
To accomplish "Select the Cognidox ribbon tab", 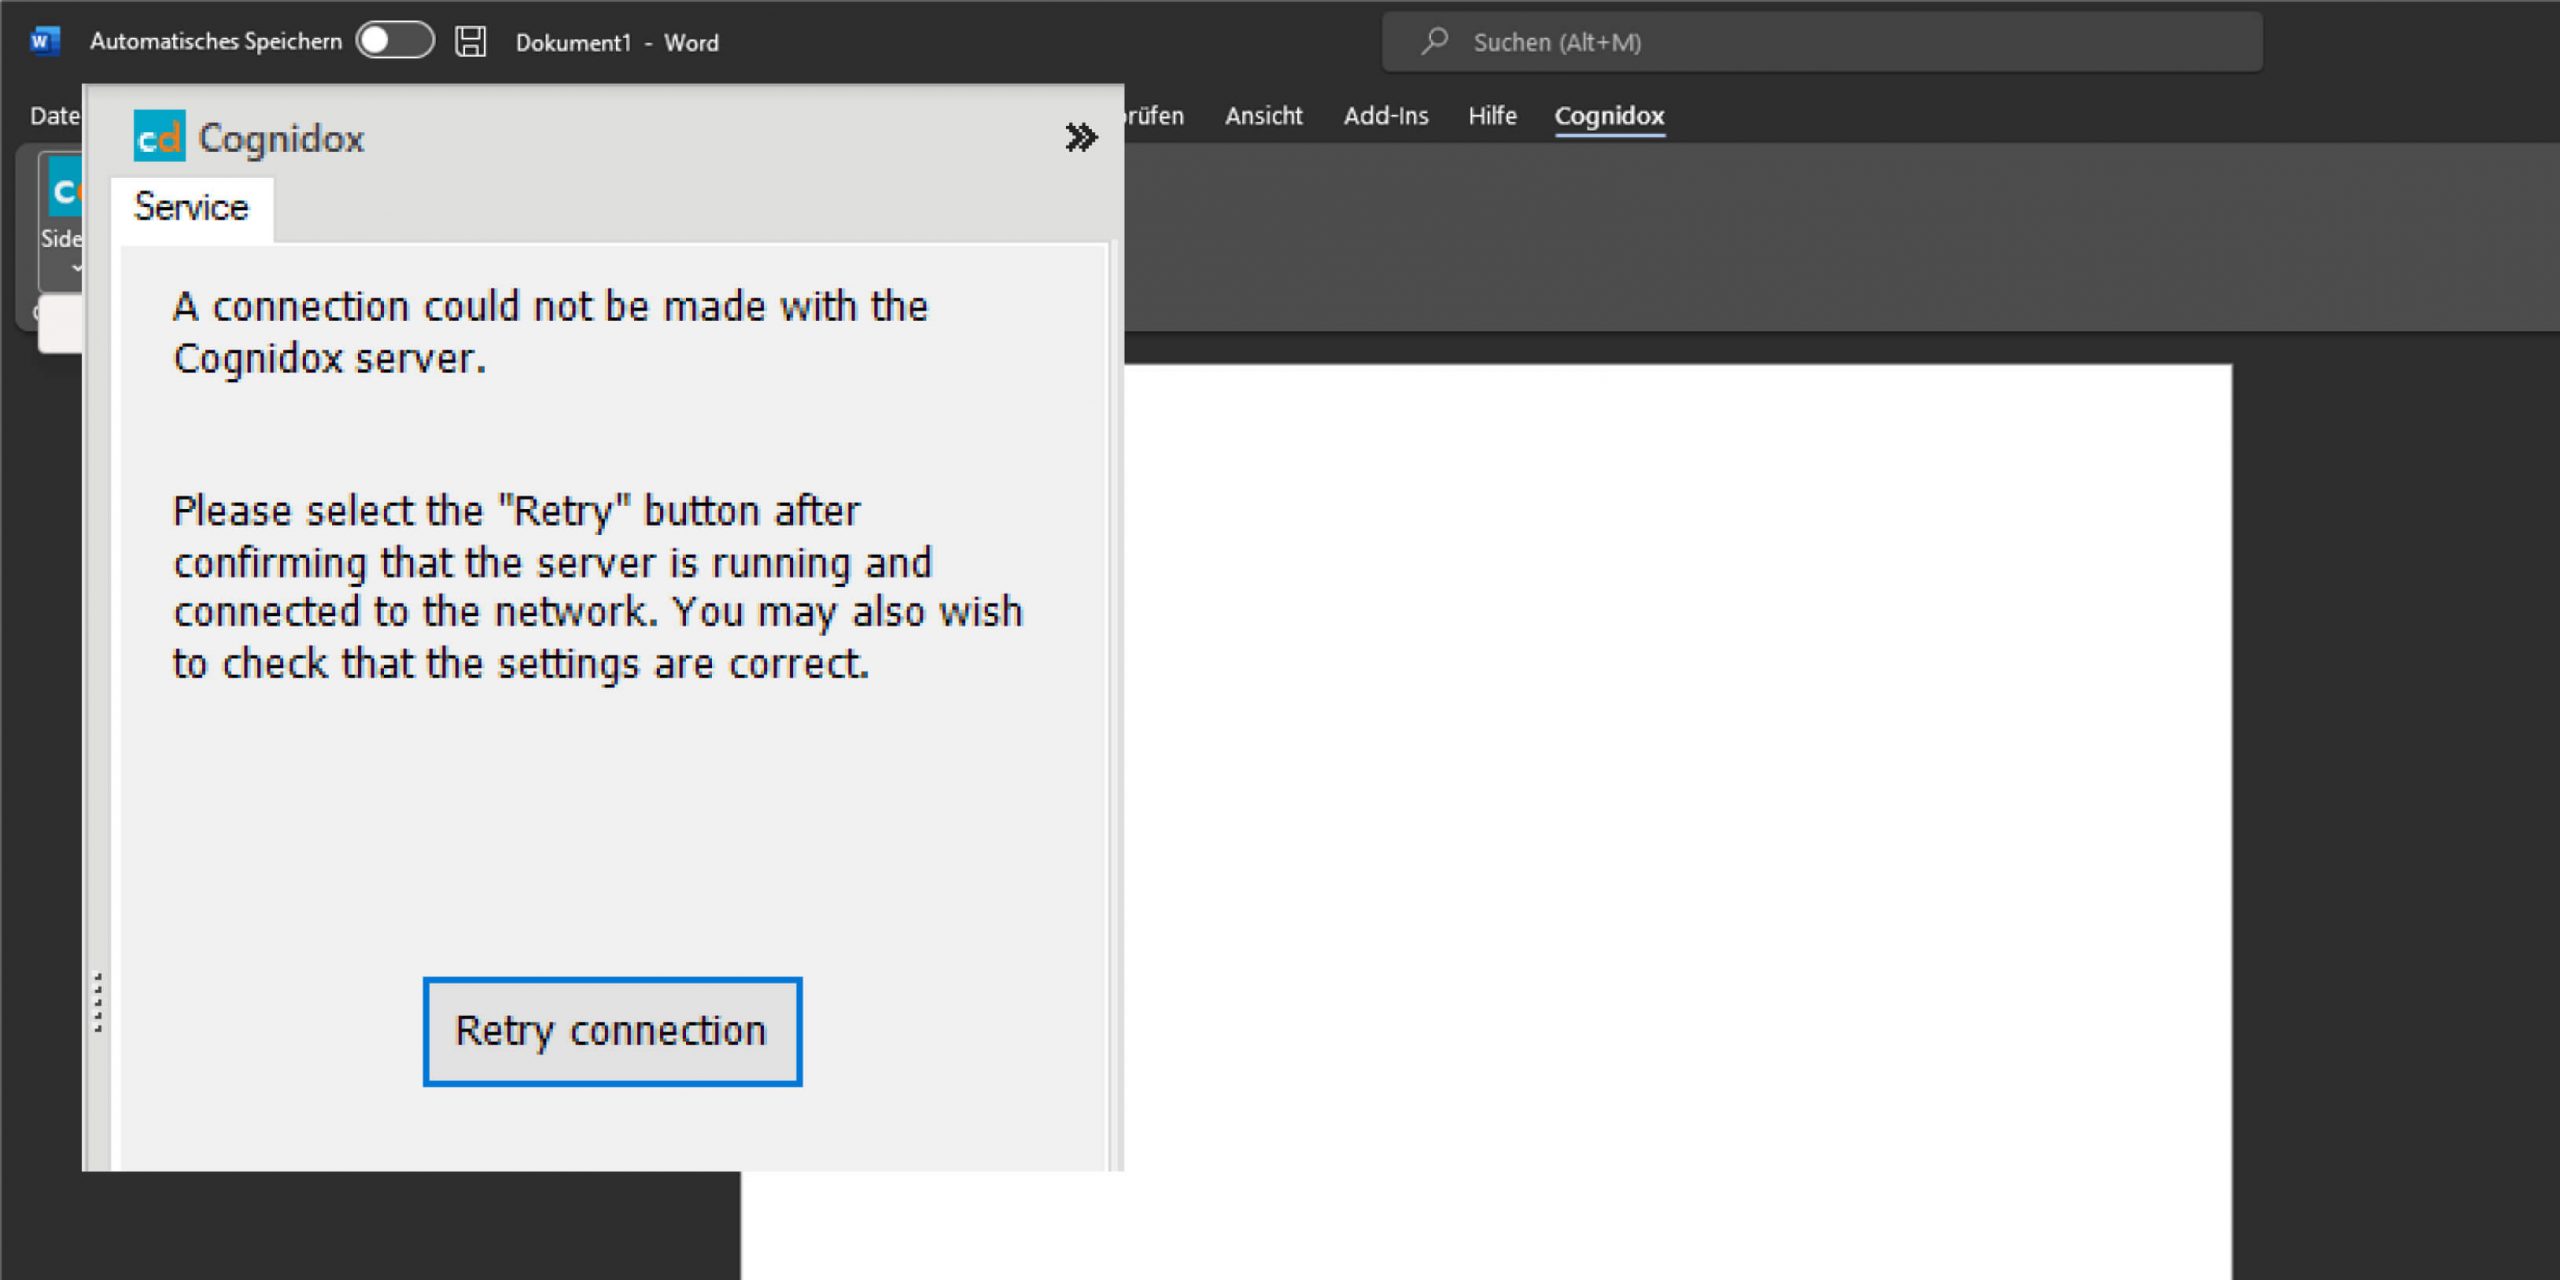I will (1608, 116).
